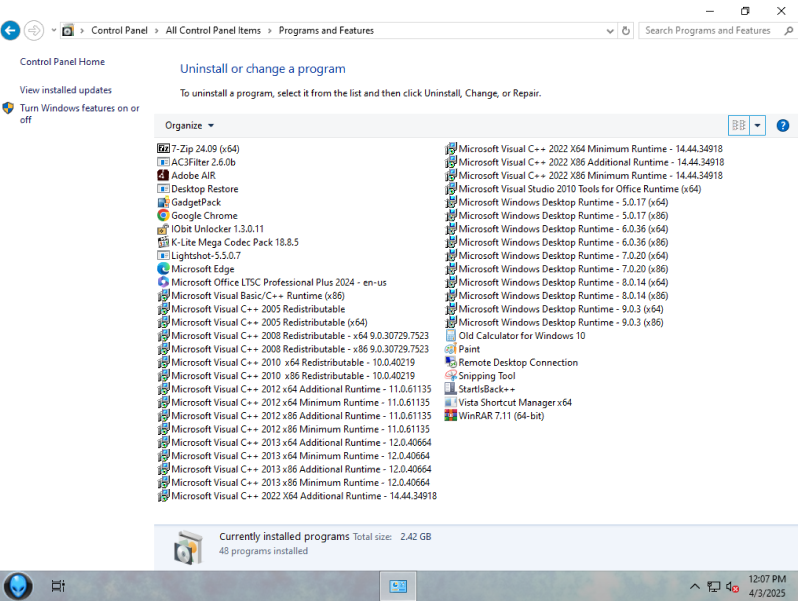
Task: Select the Snipping Tool icon
Action: pyautogui.click(x=450, y=376)
